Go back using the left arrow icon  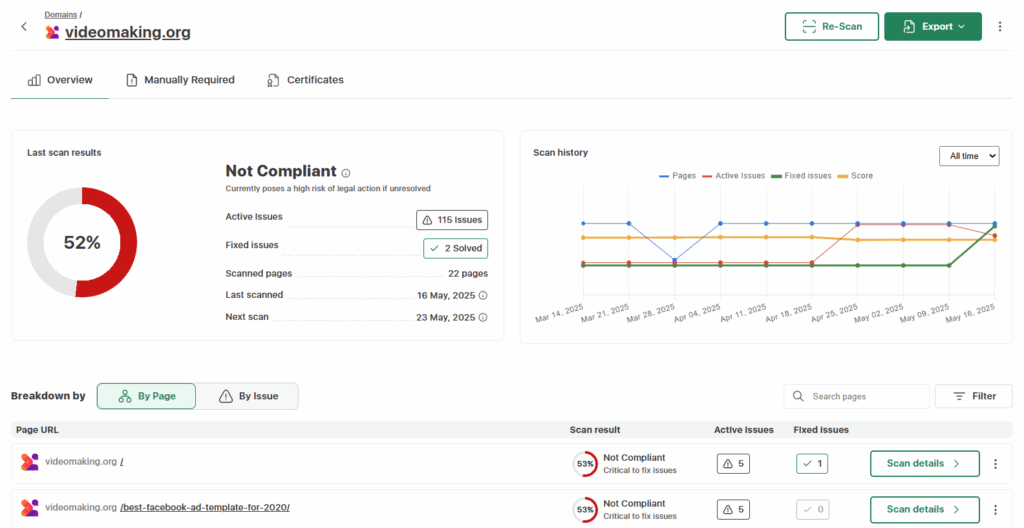click(24, 26)
